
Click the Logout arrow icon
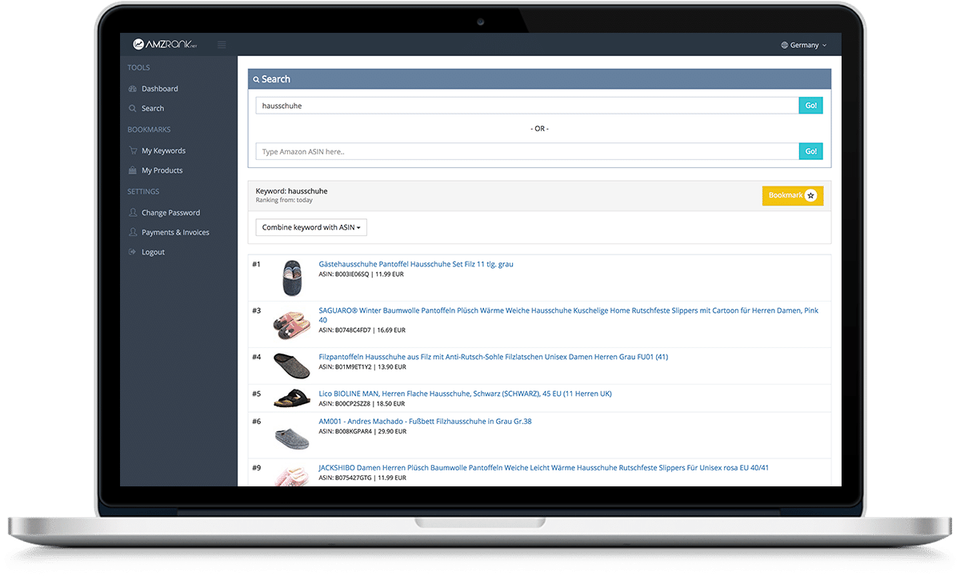point(133,253)
